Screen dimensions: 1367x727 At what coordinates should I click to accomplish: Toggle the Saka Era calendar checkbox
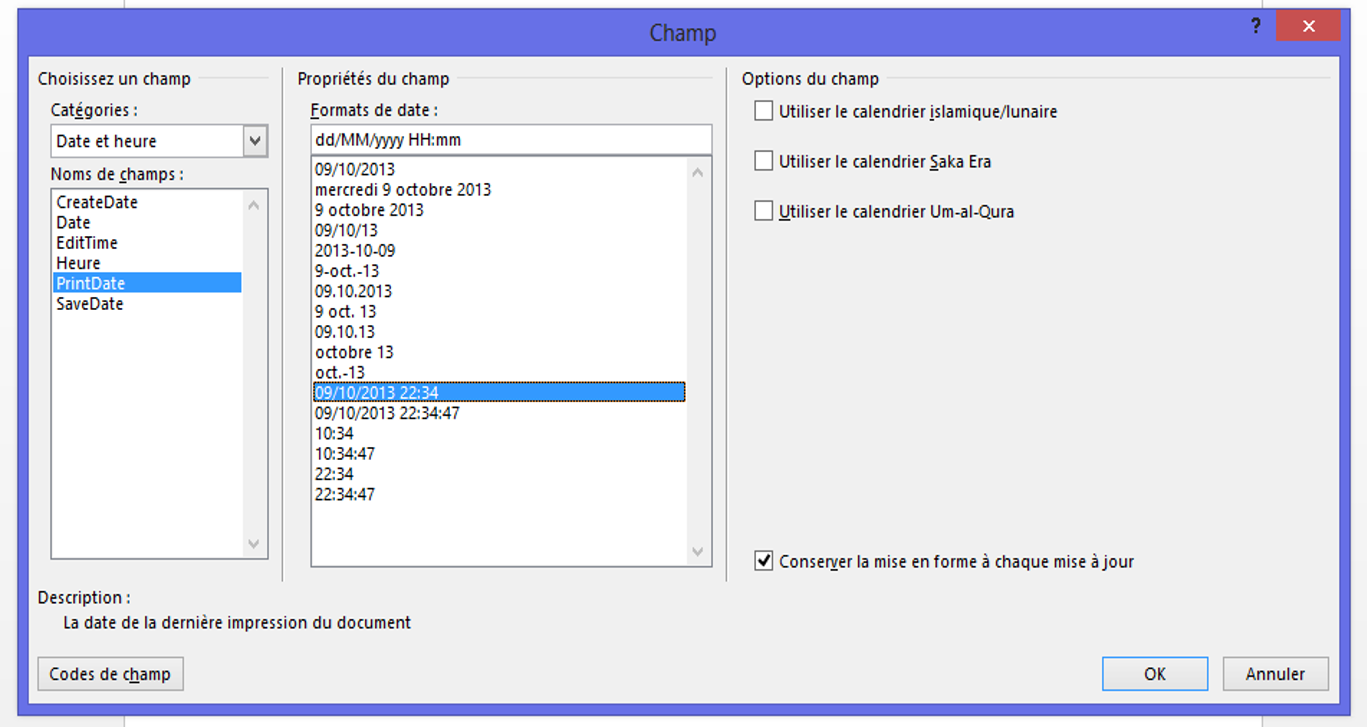(x=764, y=161)
